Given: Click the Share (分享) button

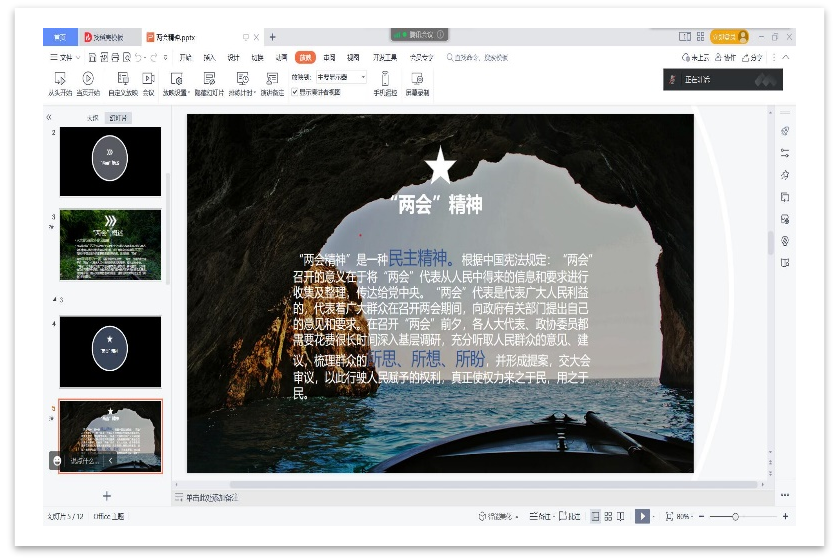Looking at the screenshot, I should point(752,58).
